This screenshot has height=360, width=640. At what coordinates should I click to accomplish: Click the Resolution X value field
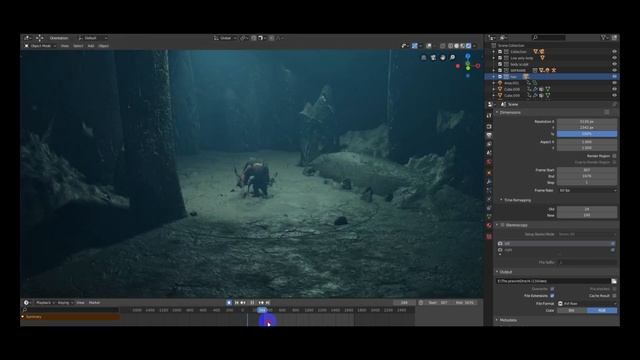[587, 122]
